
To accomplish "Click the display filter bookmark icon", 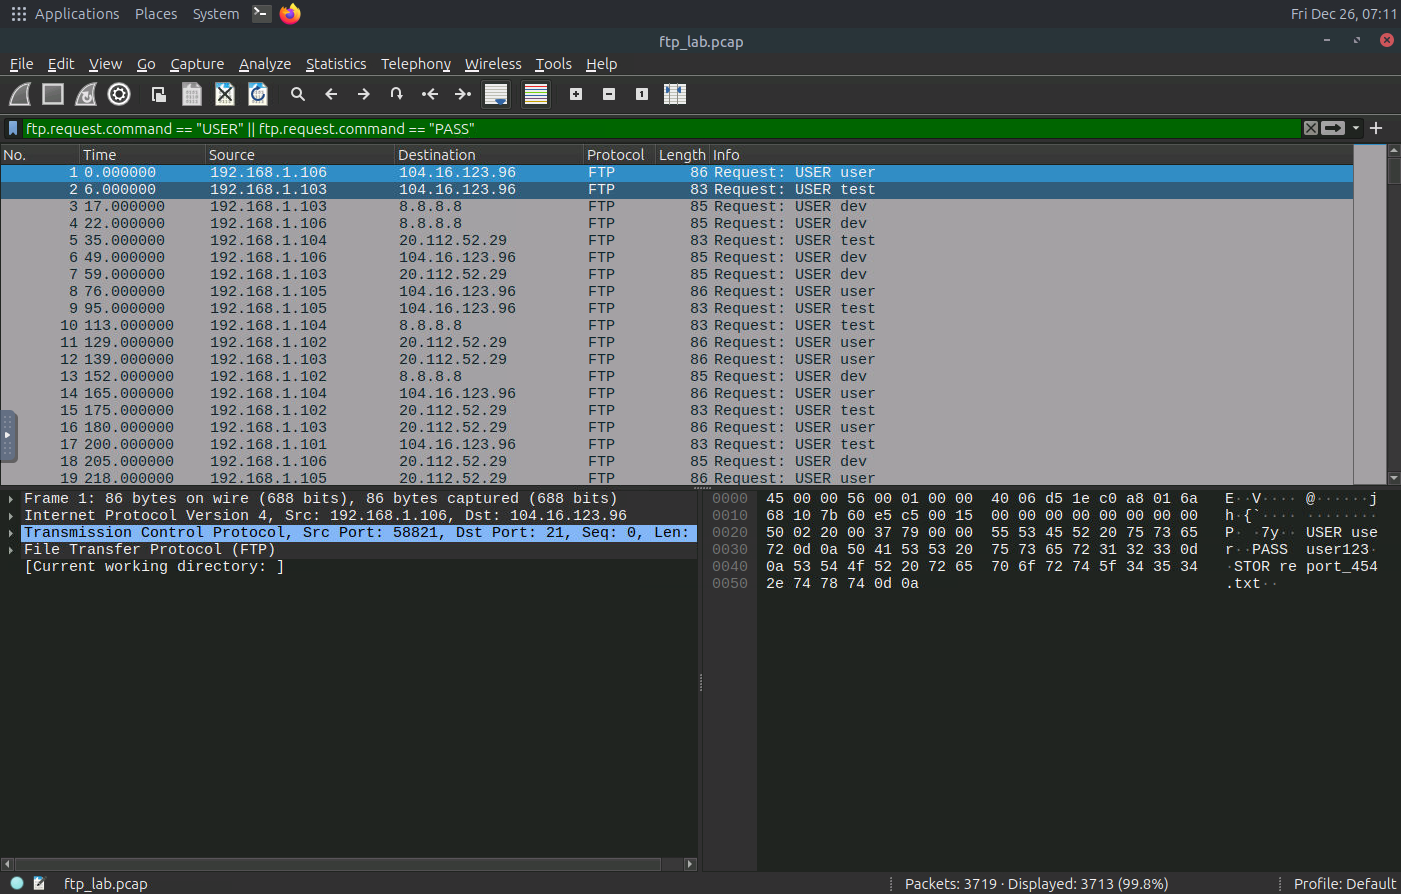I will coord(13,128).
